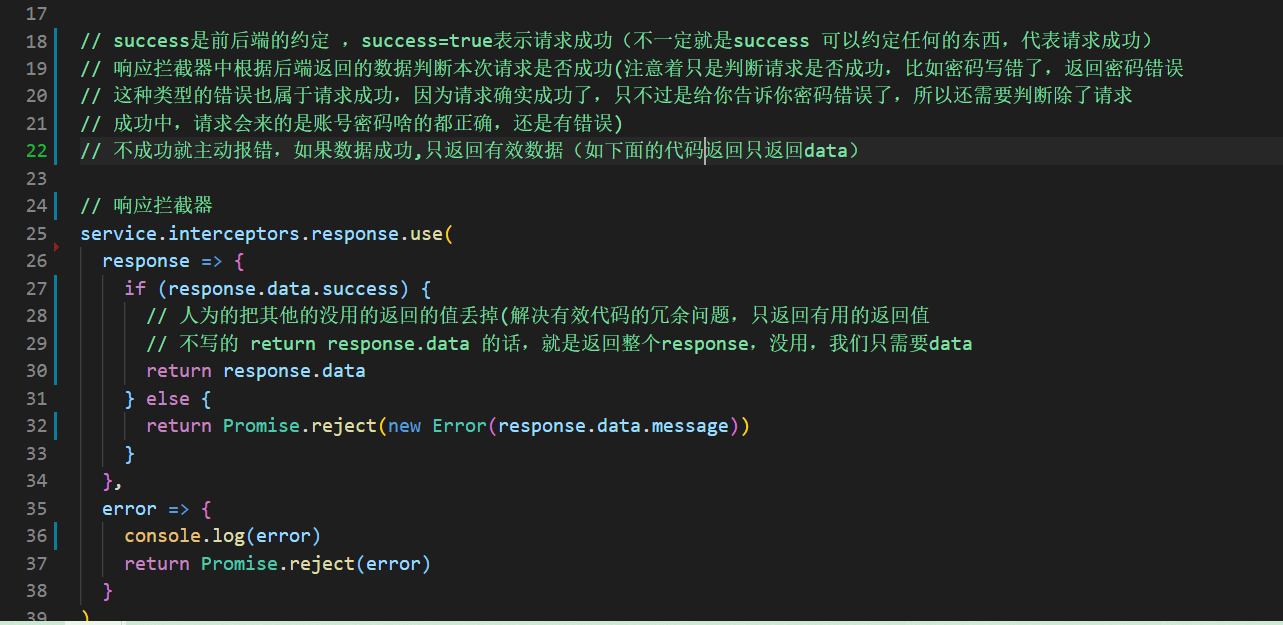Click the 'error' arrow function parameter on line 35
Image resolution: width=1283 pixels, height=625 pixels.
pyautogui.click(x=130, y=509)
